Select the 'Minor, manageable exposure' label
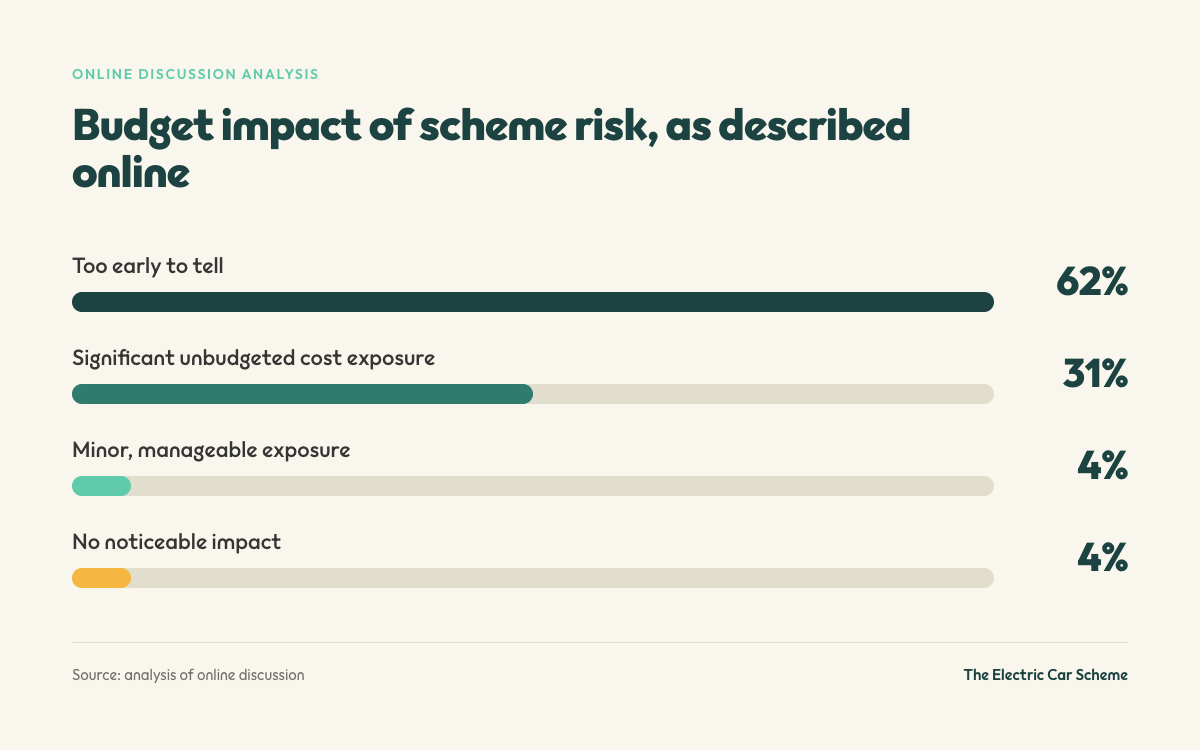Screen dimensions: 1200x750 click(x=211, y=450)
